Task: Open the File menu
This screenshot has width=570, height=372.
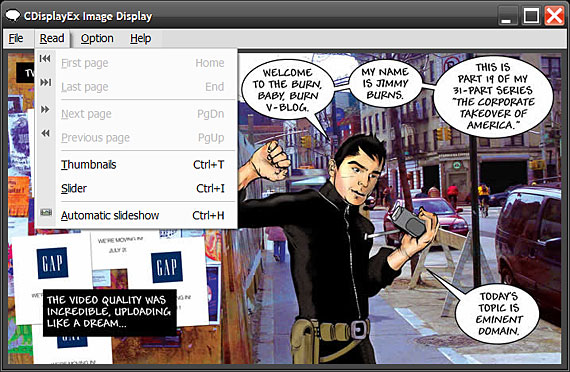Action: click(x=16, y=38)
